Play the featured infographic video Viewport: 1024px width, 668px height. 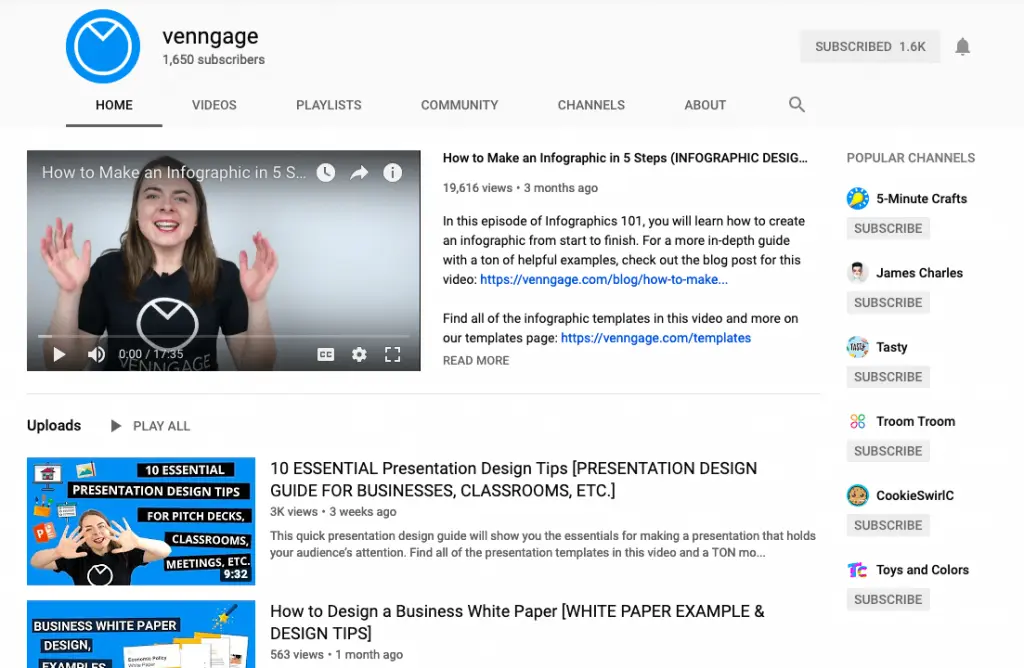59,355
